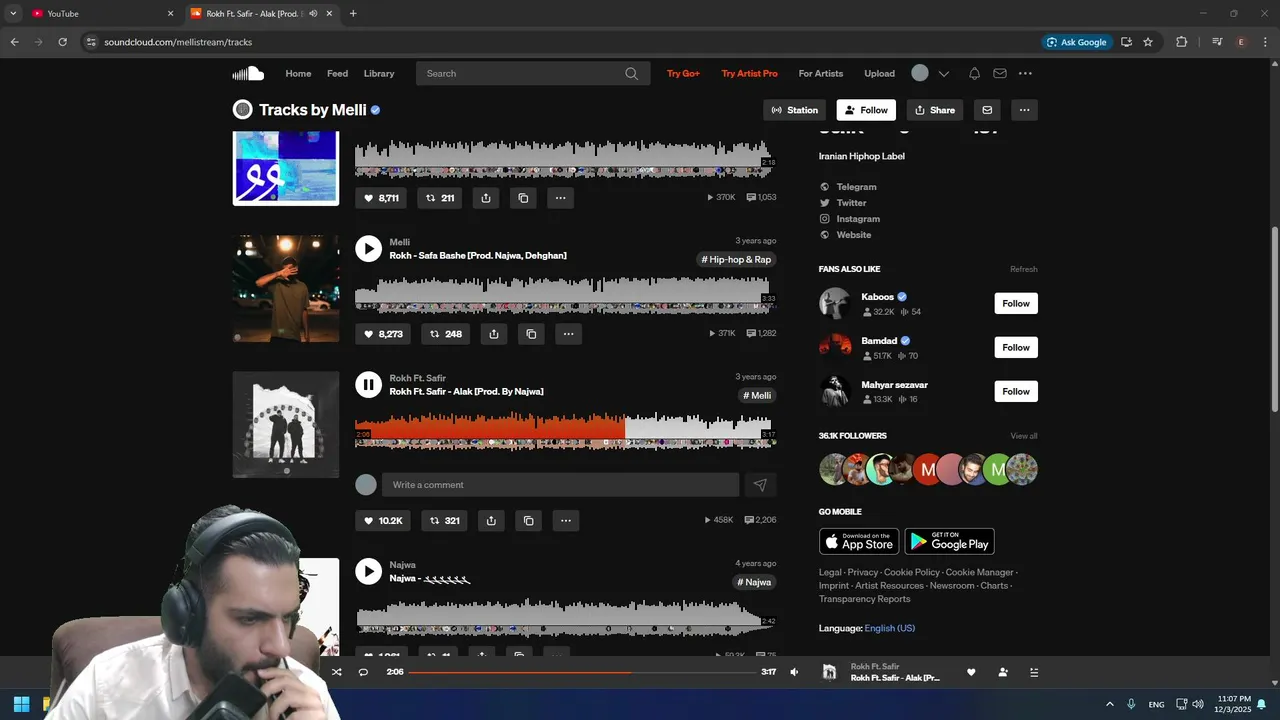Open browser extensions puzzle icon
Screen dimensions: 1280x720
1182,42
